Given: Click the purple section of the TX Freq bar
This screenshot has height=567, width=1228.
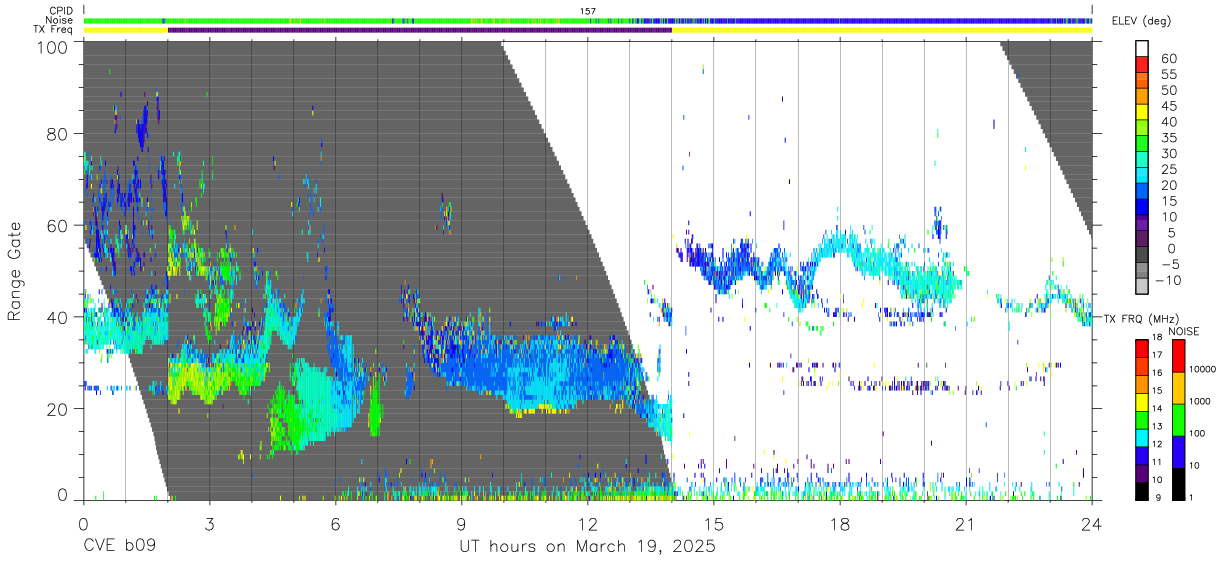Looking at the screenshot, I should tap(420, 30).
